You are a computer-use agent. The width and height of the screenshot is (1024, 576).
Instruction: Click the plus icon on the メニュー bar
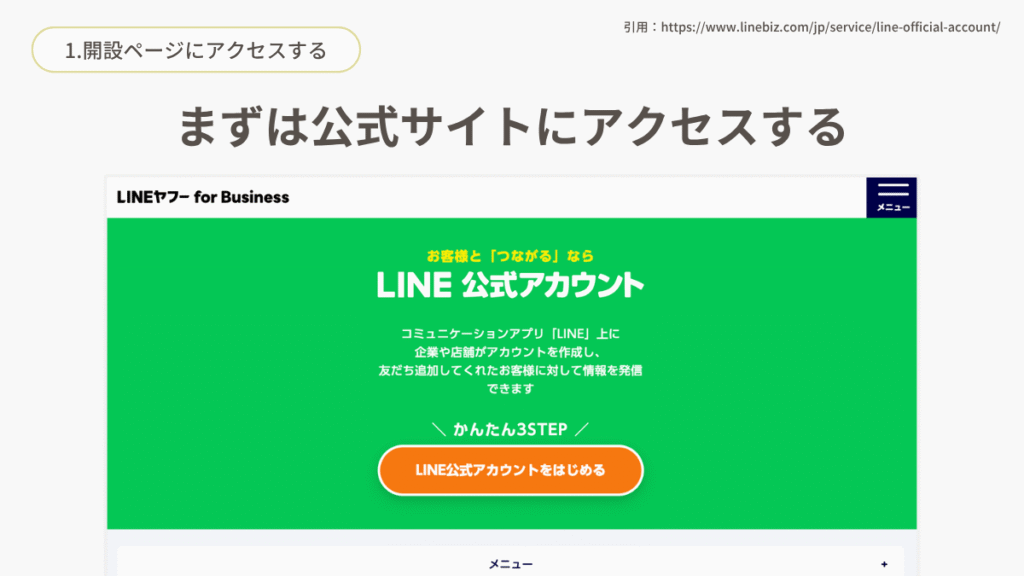(884, 564)
